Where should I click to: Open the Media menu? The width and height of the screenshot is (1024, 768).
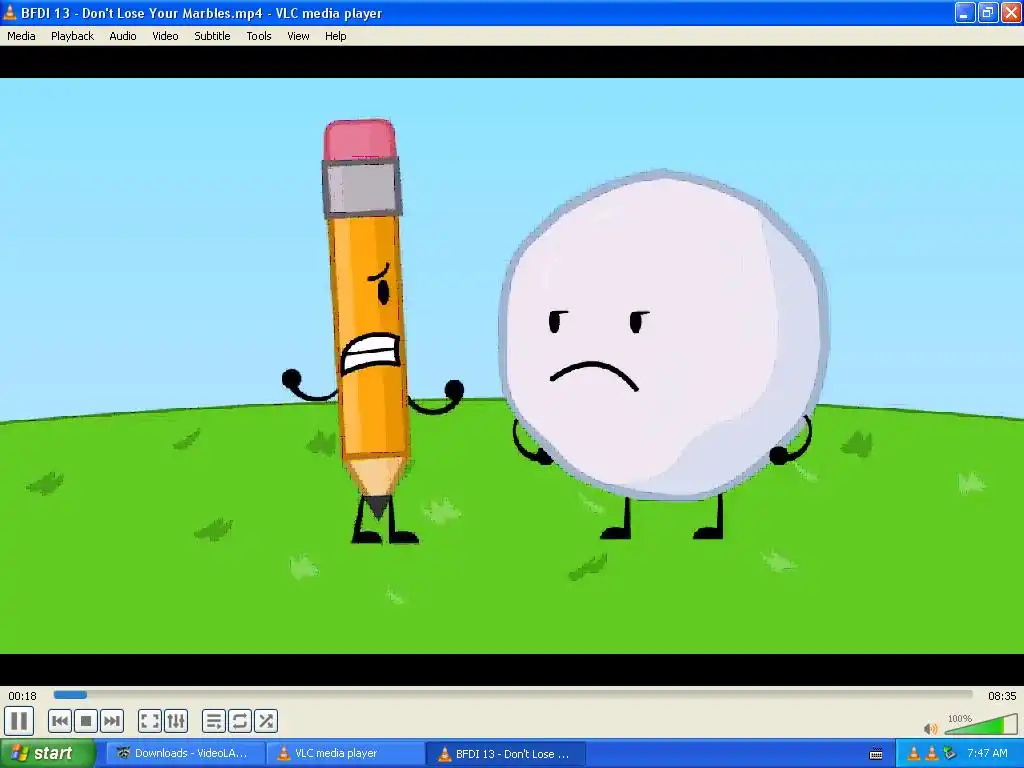[21, 36]
